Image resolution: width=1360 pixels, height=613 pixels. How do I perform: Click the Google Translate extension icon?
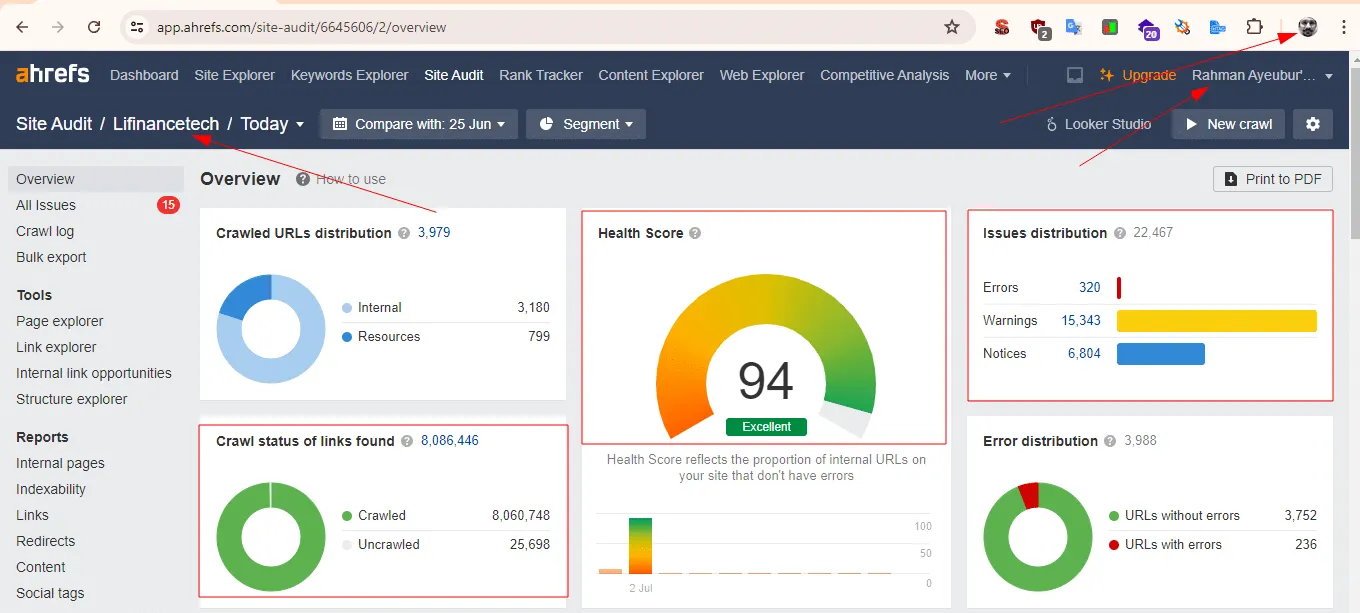click(x=1074, y=27)
